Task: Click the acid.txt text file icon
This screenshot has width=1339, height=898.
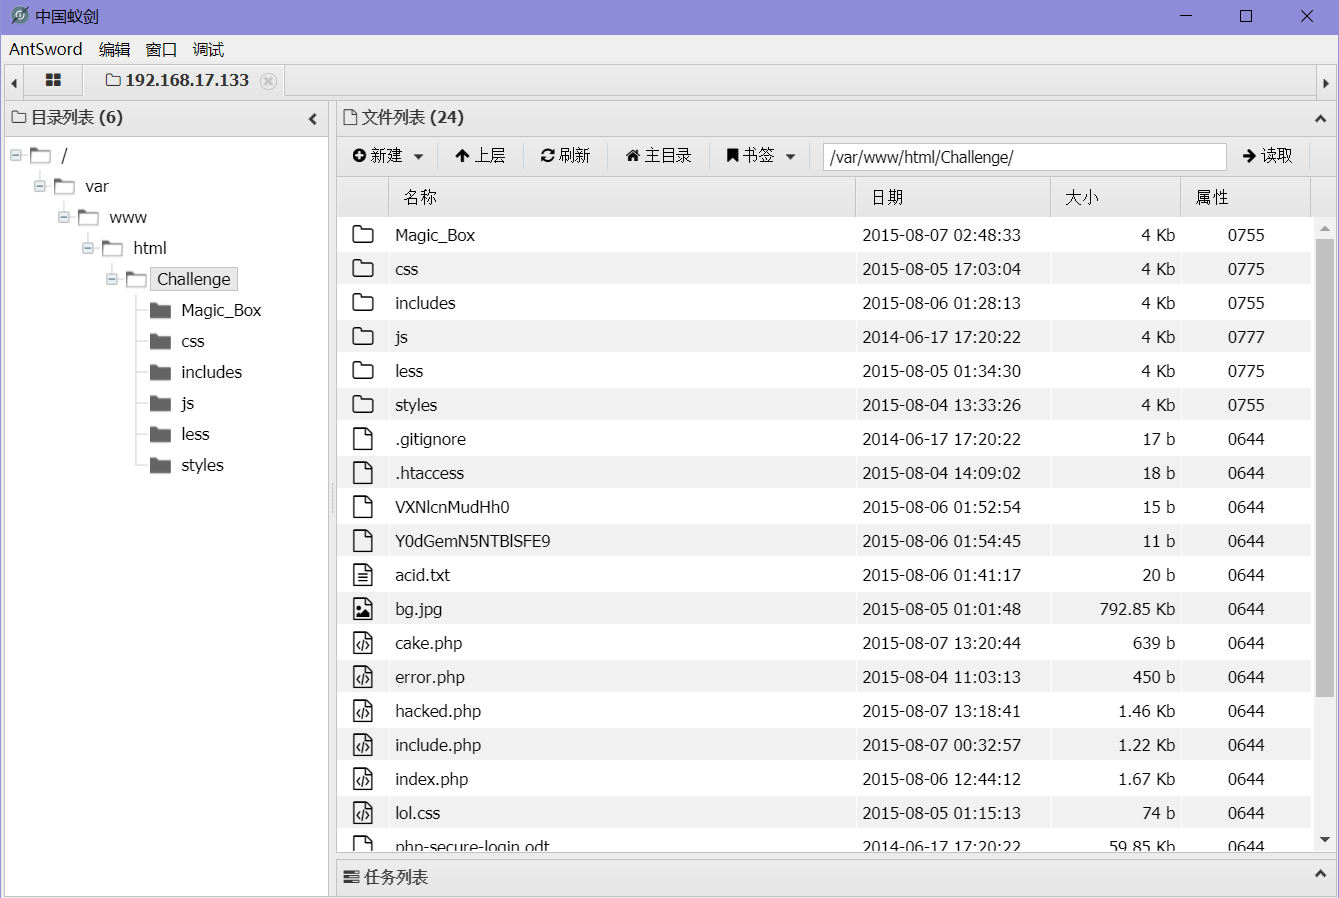Action: tap(363, 574)
